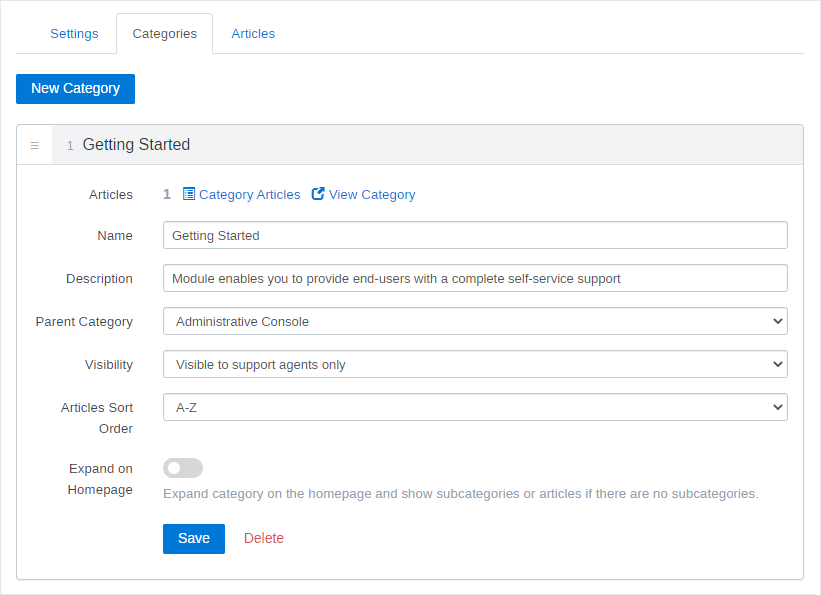Viewport: 821px width, 595px height.
Task: Delete the Getting Started category
Action: tap(263, 538)
